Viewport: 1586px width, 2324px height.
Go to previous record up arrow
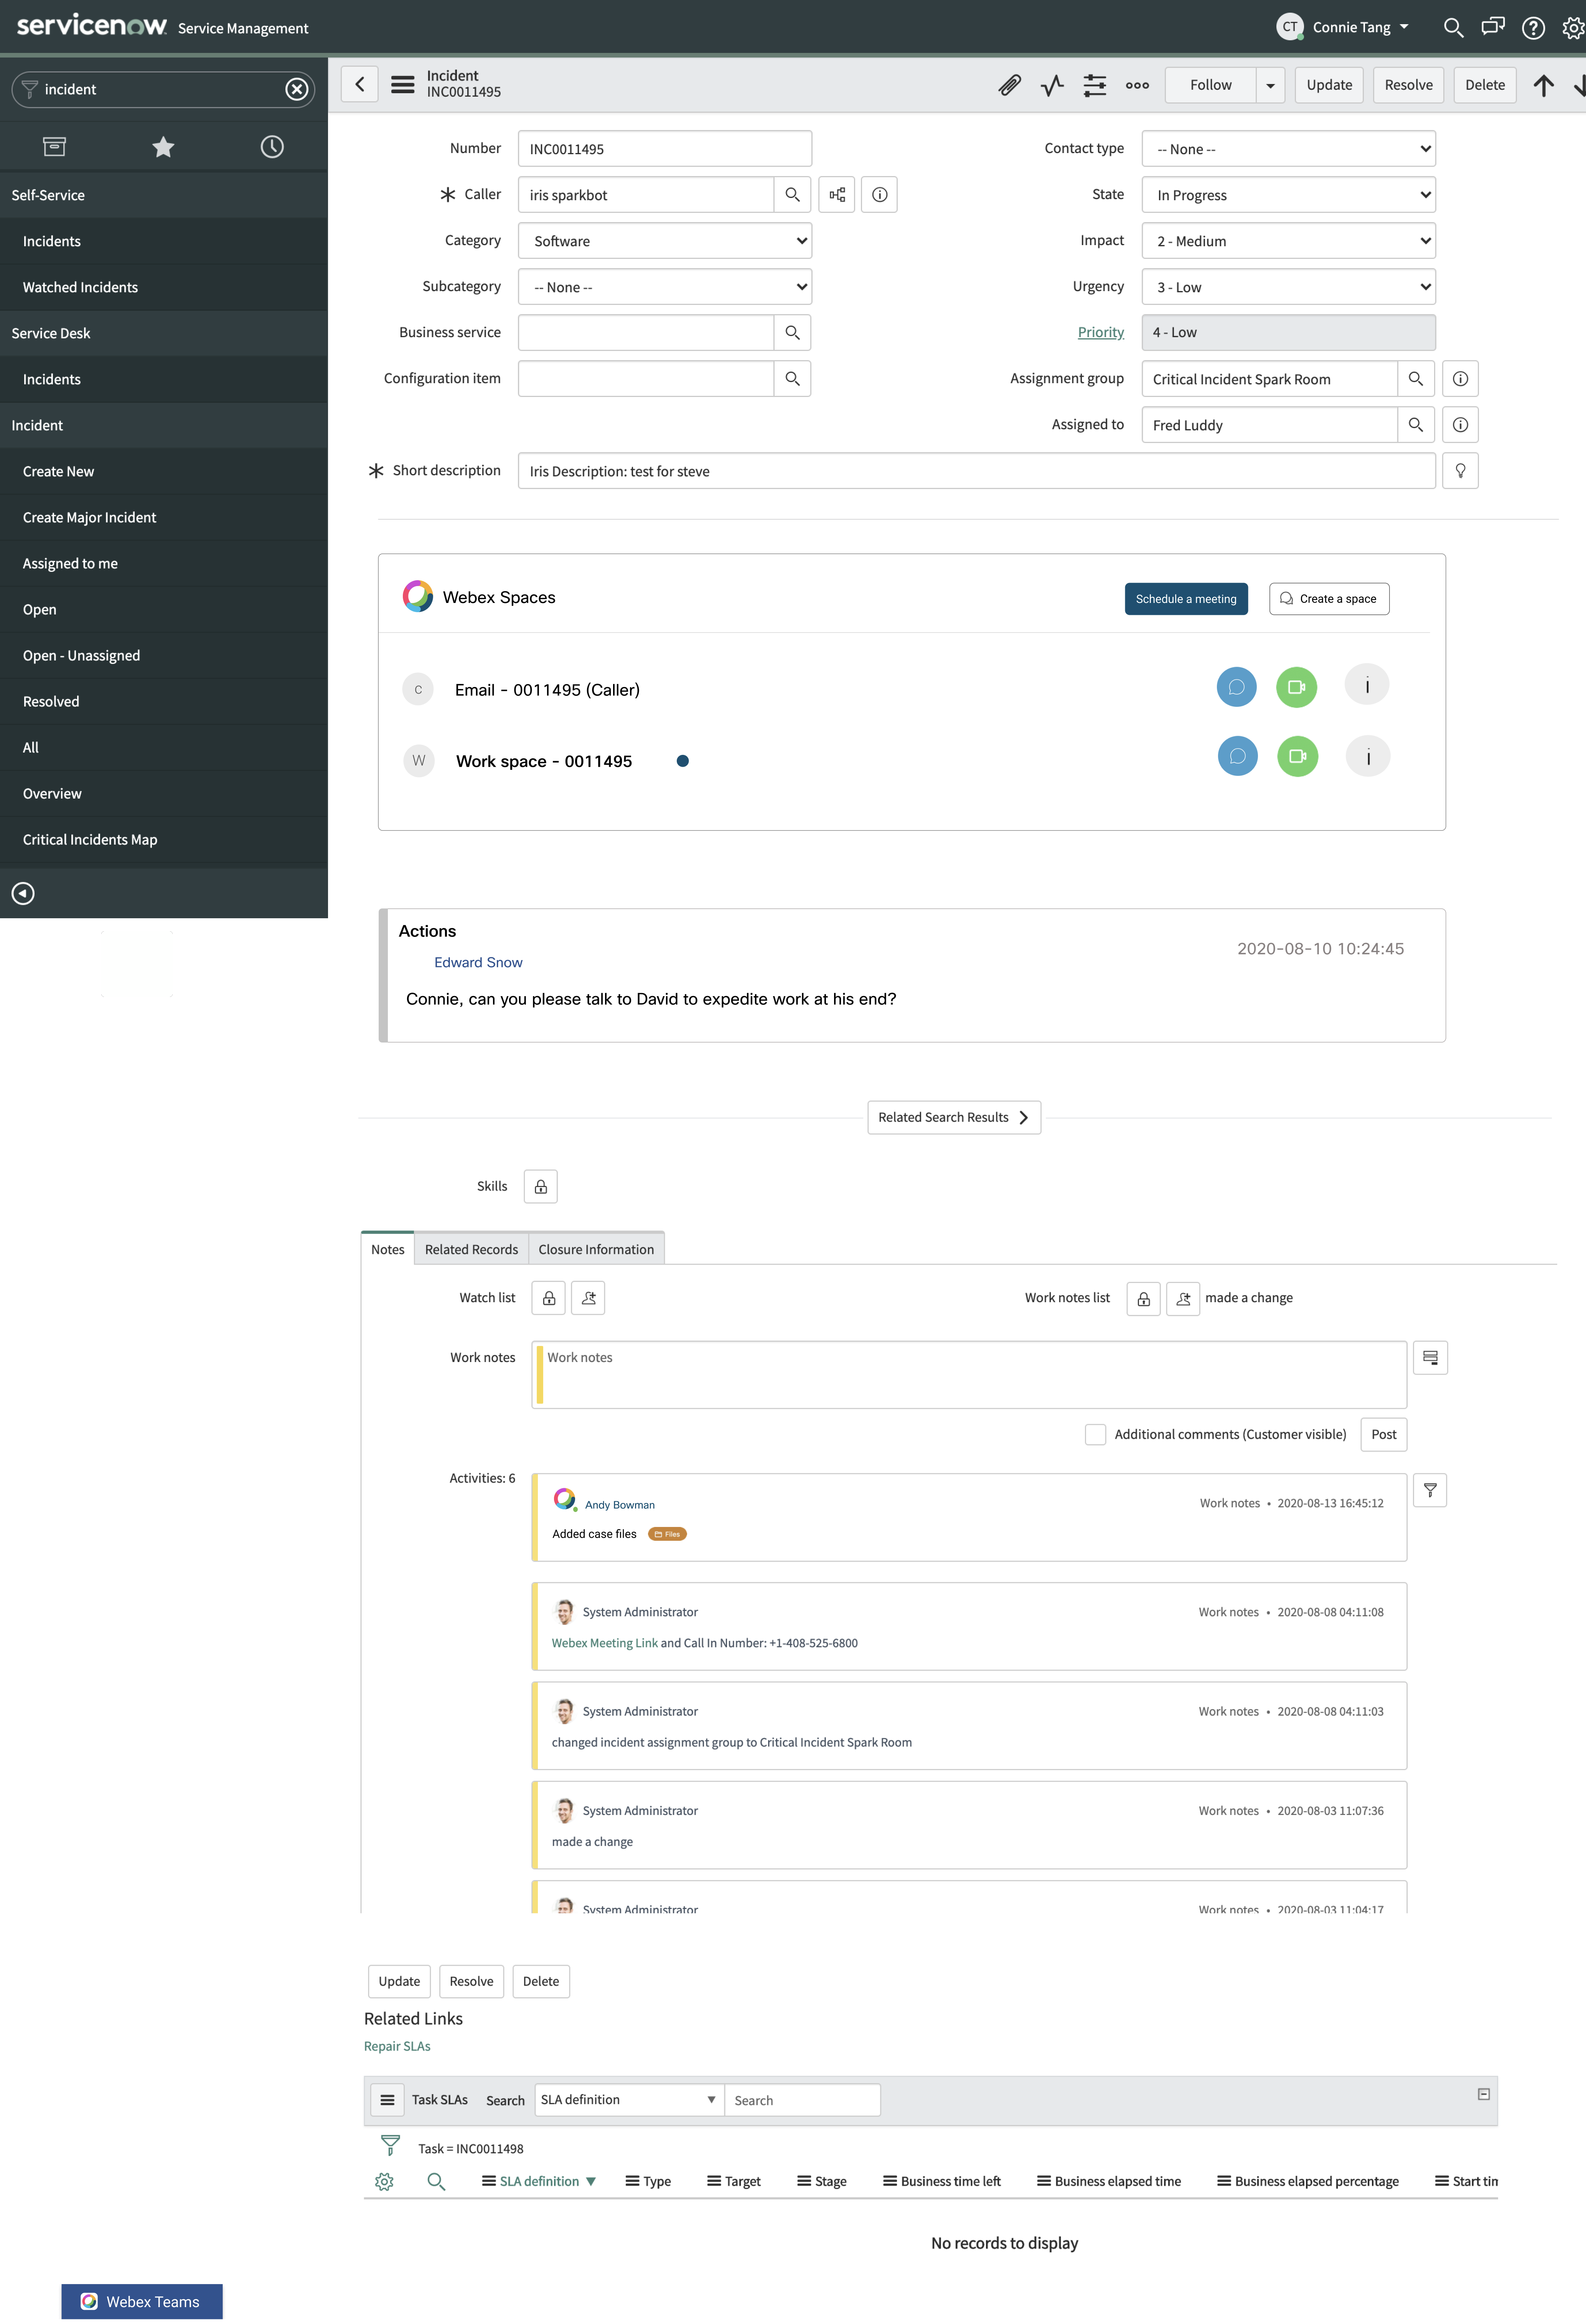tap(1544, 85)
